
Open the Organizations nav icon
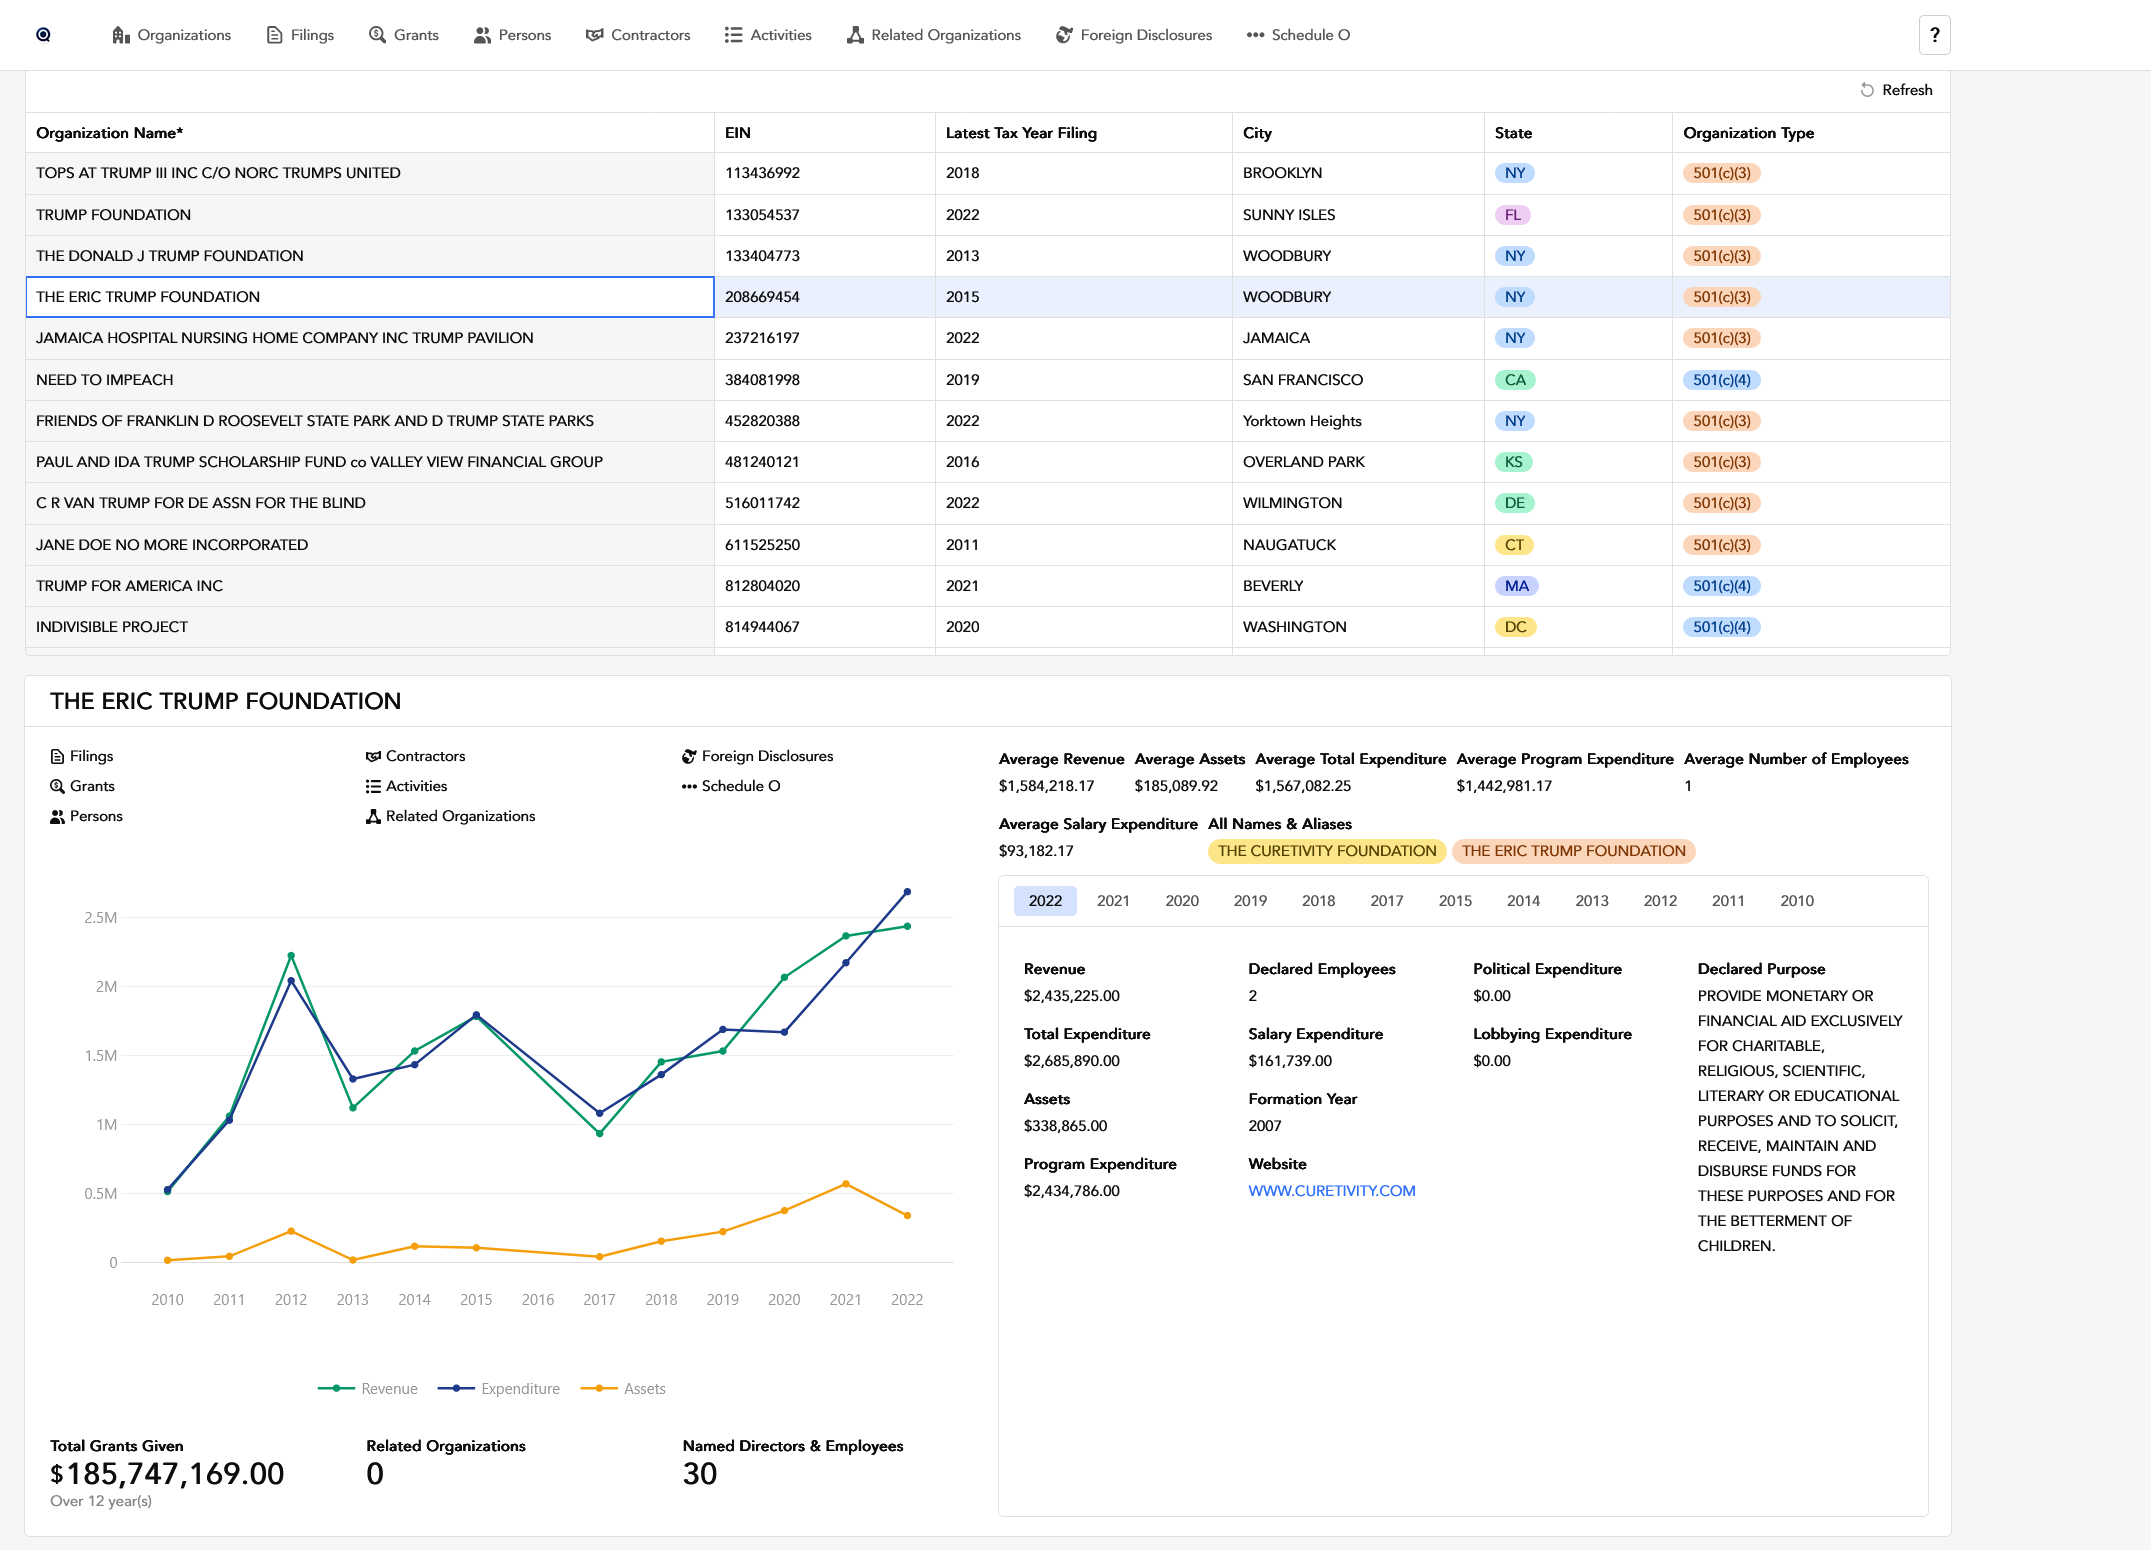[121, 35]
